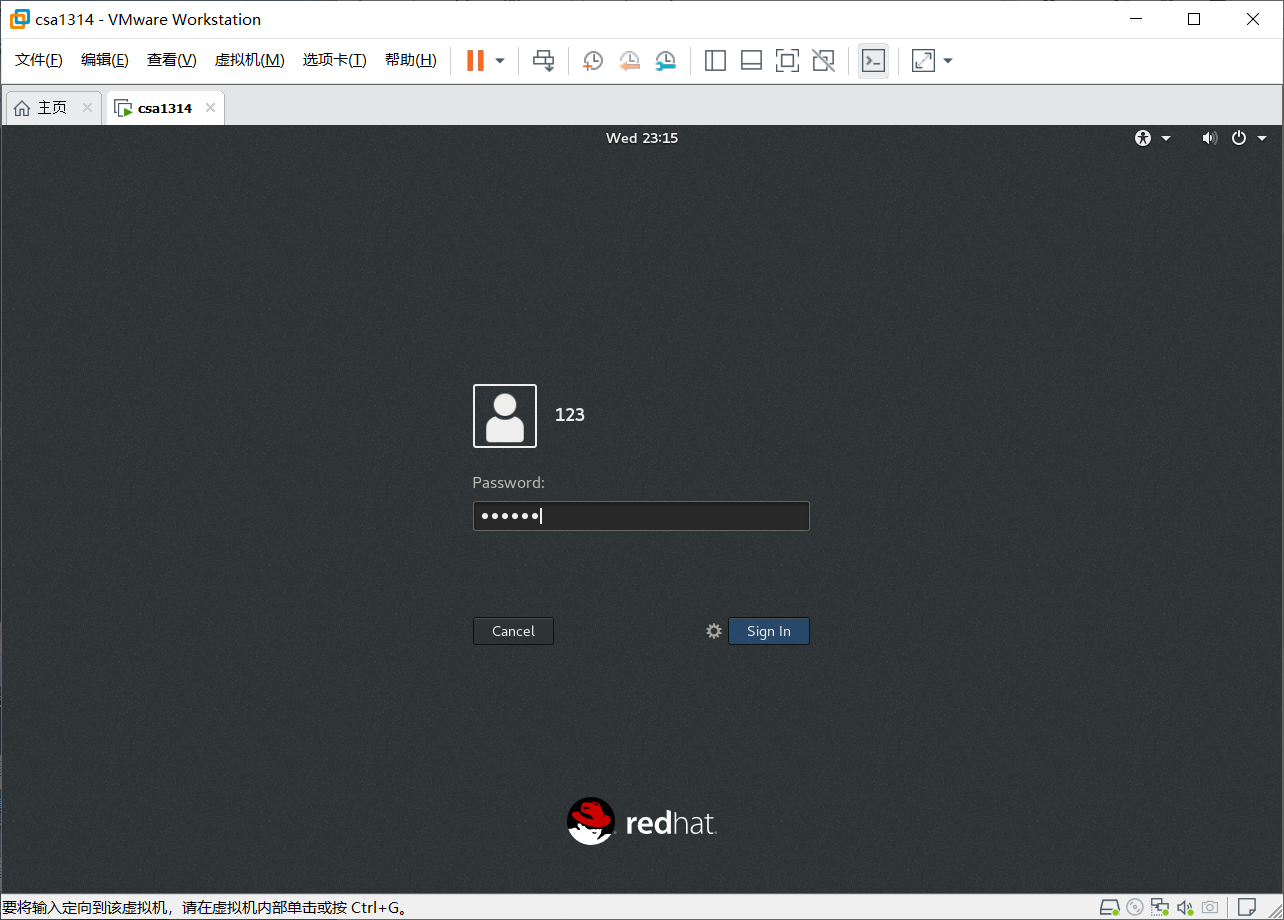1284x920 pixels.
Task: Click the VMware Workstation title bar logo
Action: click(19, 19)
